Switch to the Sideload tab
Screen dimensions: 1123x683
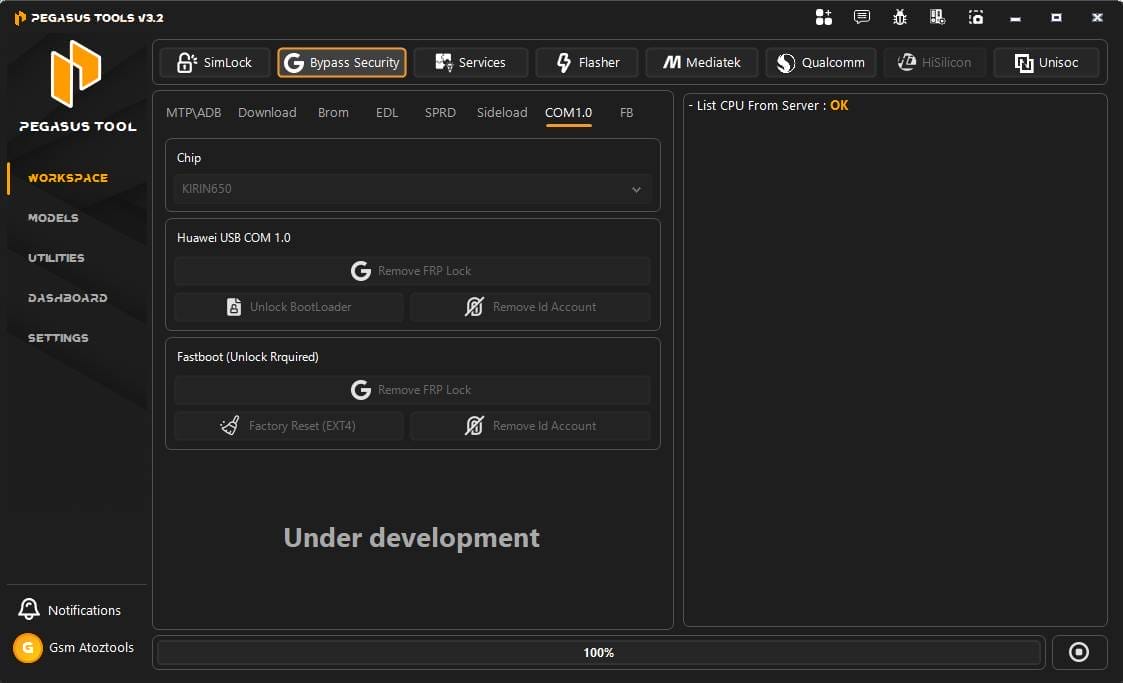click(x=501, y=112)
